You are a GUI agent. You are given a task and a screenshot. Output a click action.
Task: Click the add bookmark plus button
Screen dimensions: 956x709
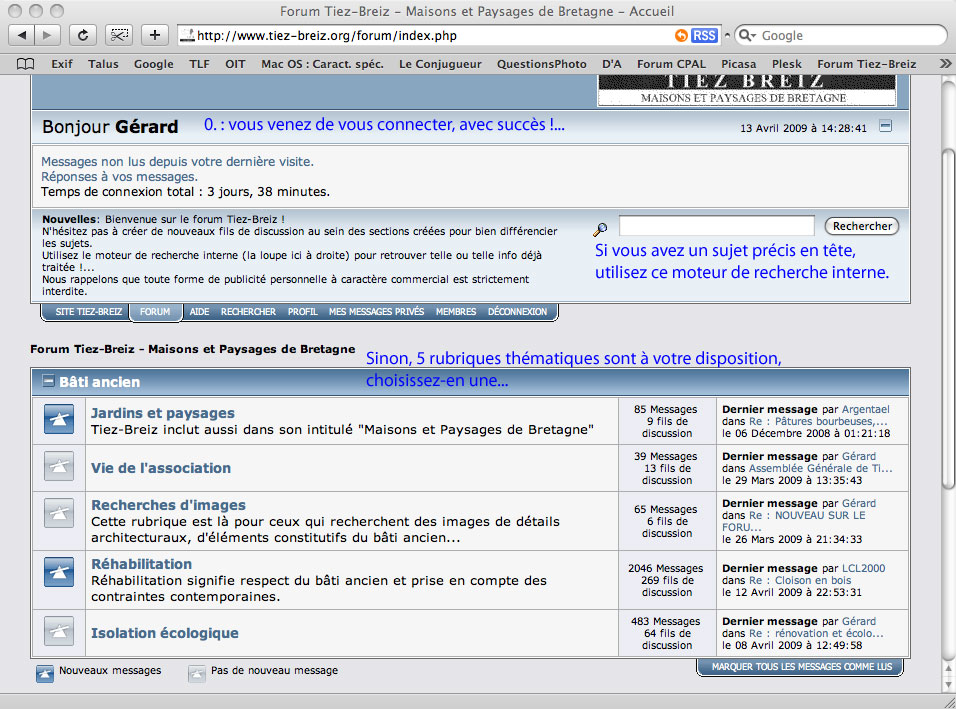[x=154, y=35]
